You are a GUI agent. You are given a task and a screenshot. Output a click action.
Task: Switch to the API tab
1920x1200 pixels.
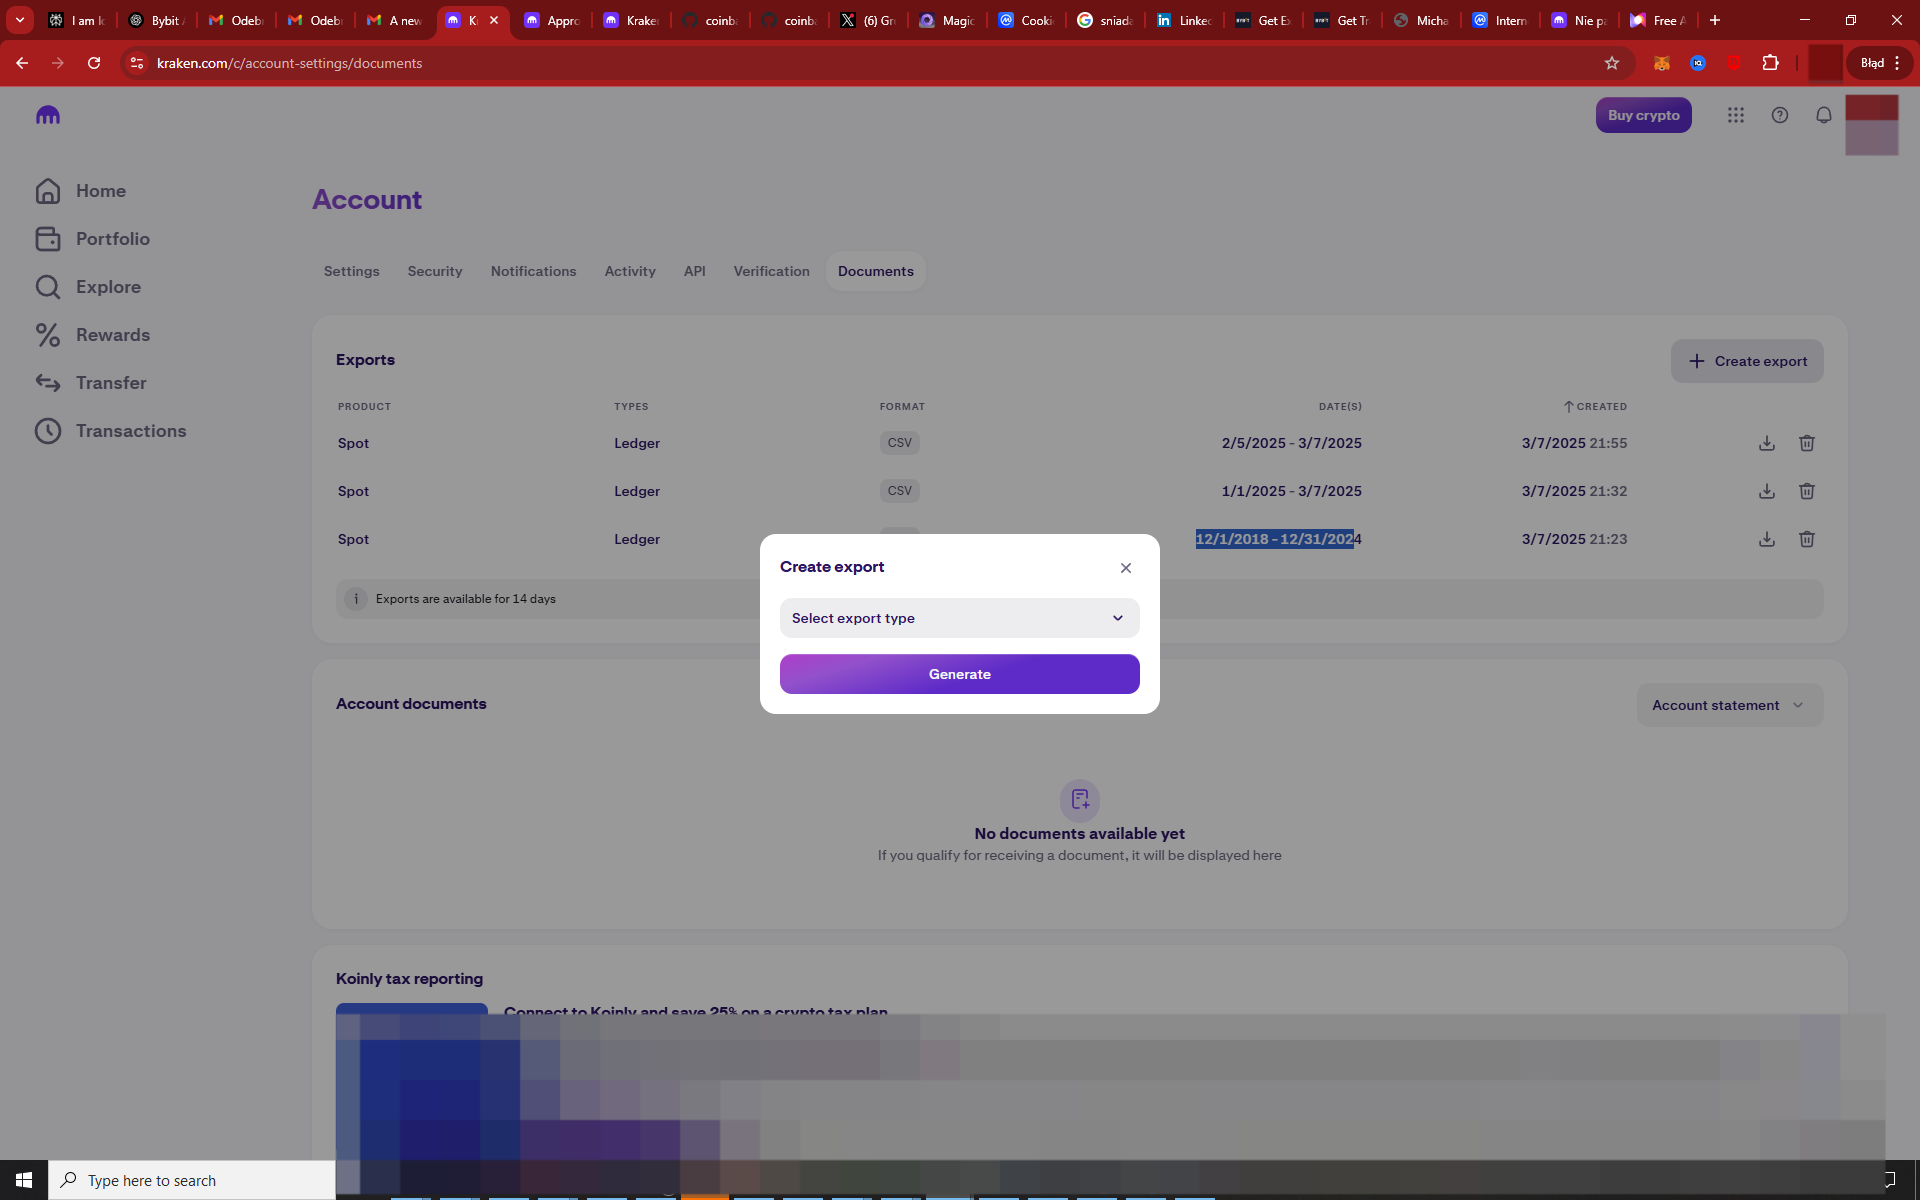[x=695, y=271]
